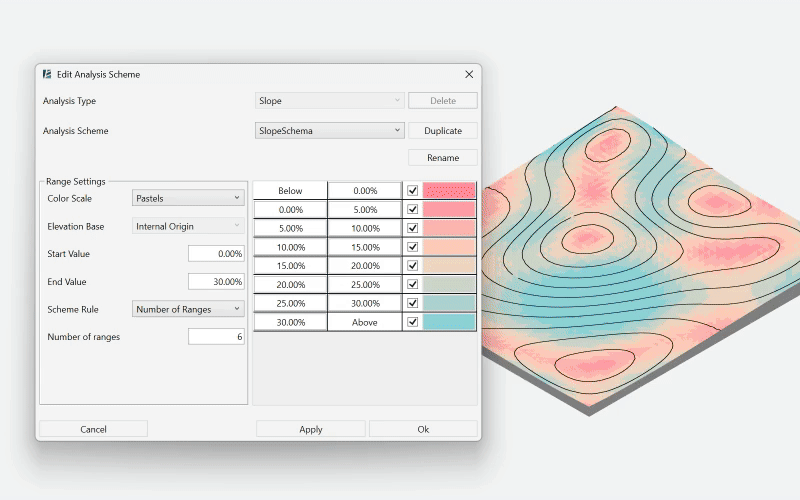This screenshot has height=500, width=800.
Task: Click the Start Value input field
Action: [x=216, y=254]
